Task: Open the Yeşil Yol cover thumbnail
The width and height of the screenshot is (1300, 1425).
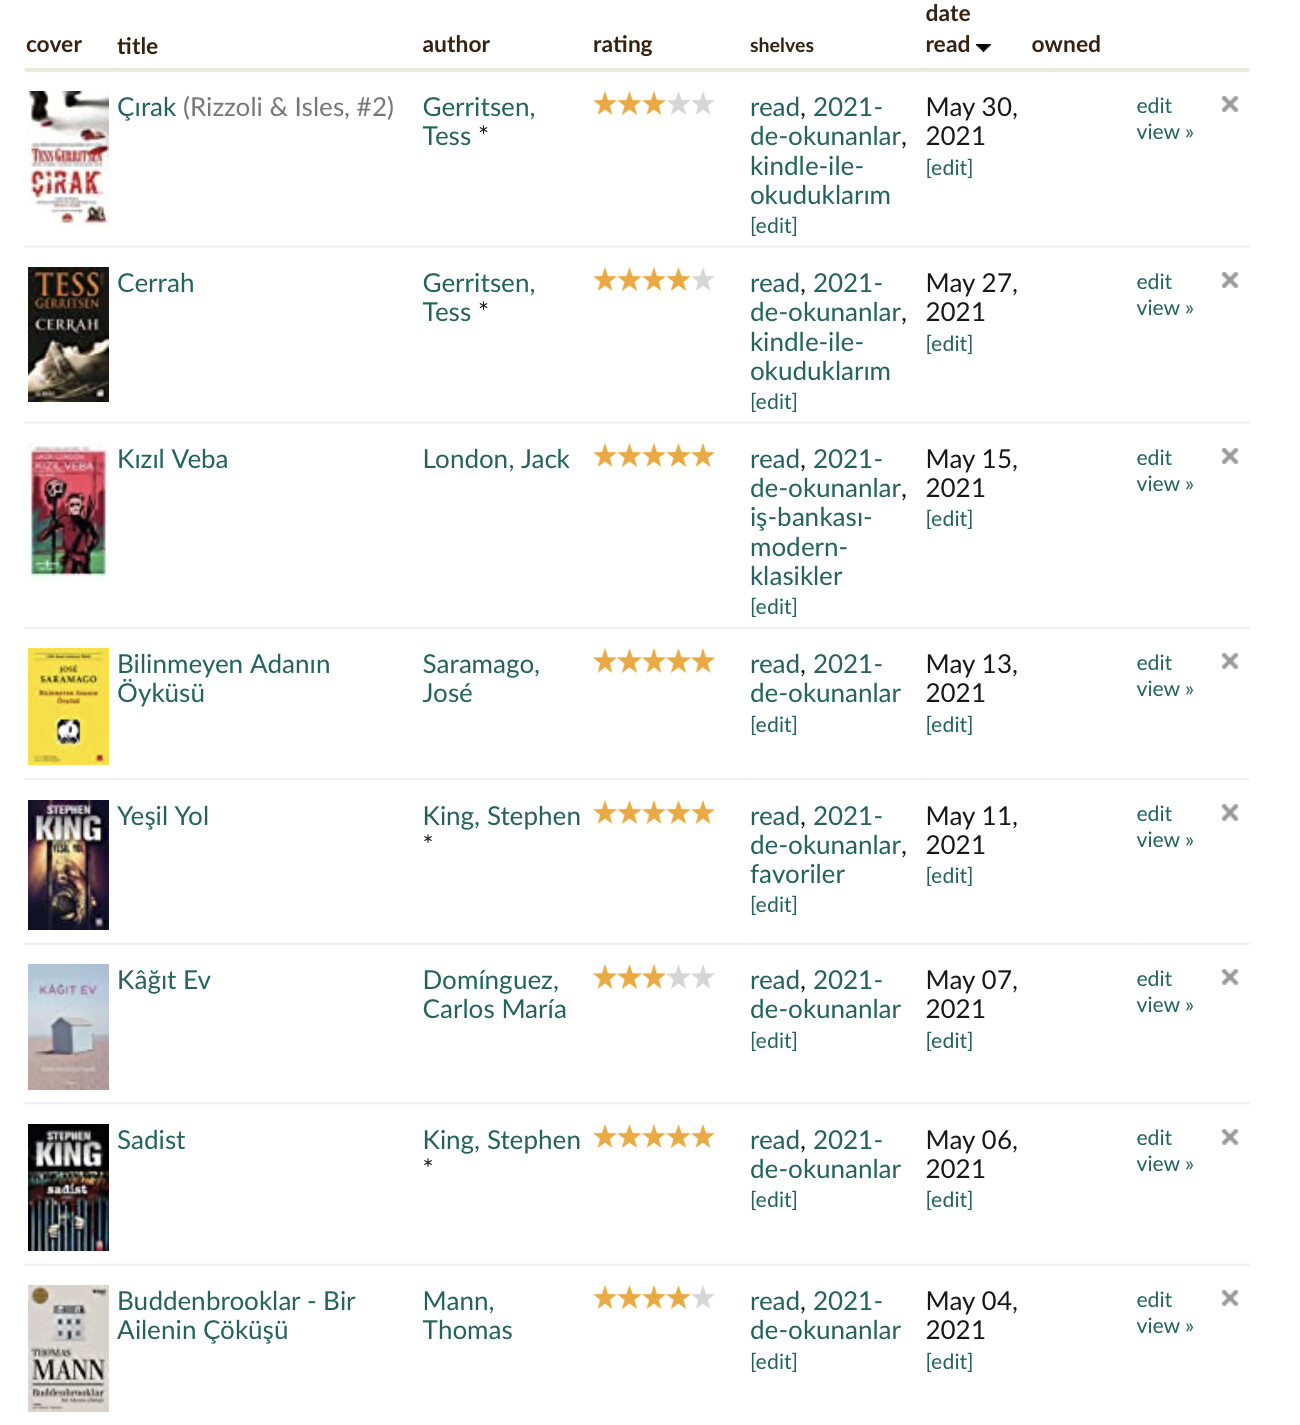Action: pos(68,865)
